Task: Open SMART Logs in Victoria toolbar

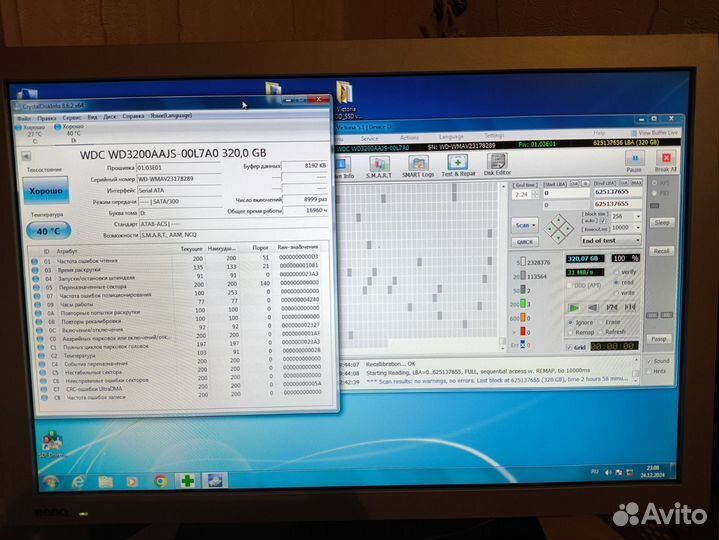Action: pos(418,164)
